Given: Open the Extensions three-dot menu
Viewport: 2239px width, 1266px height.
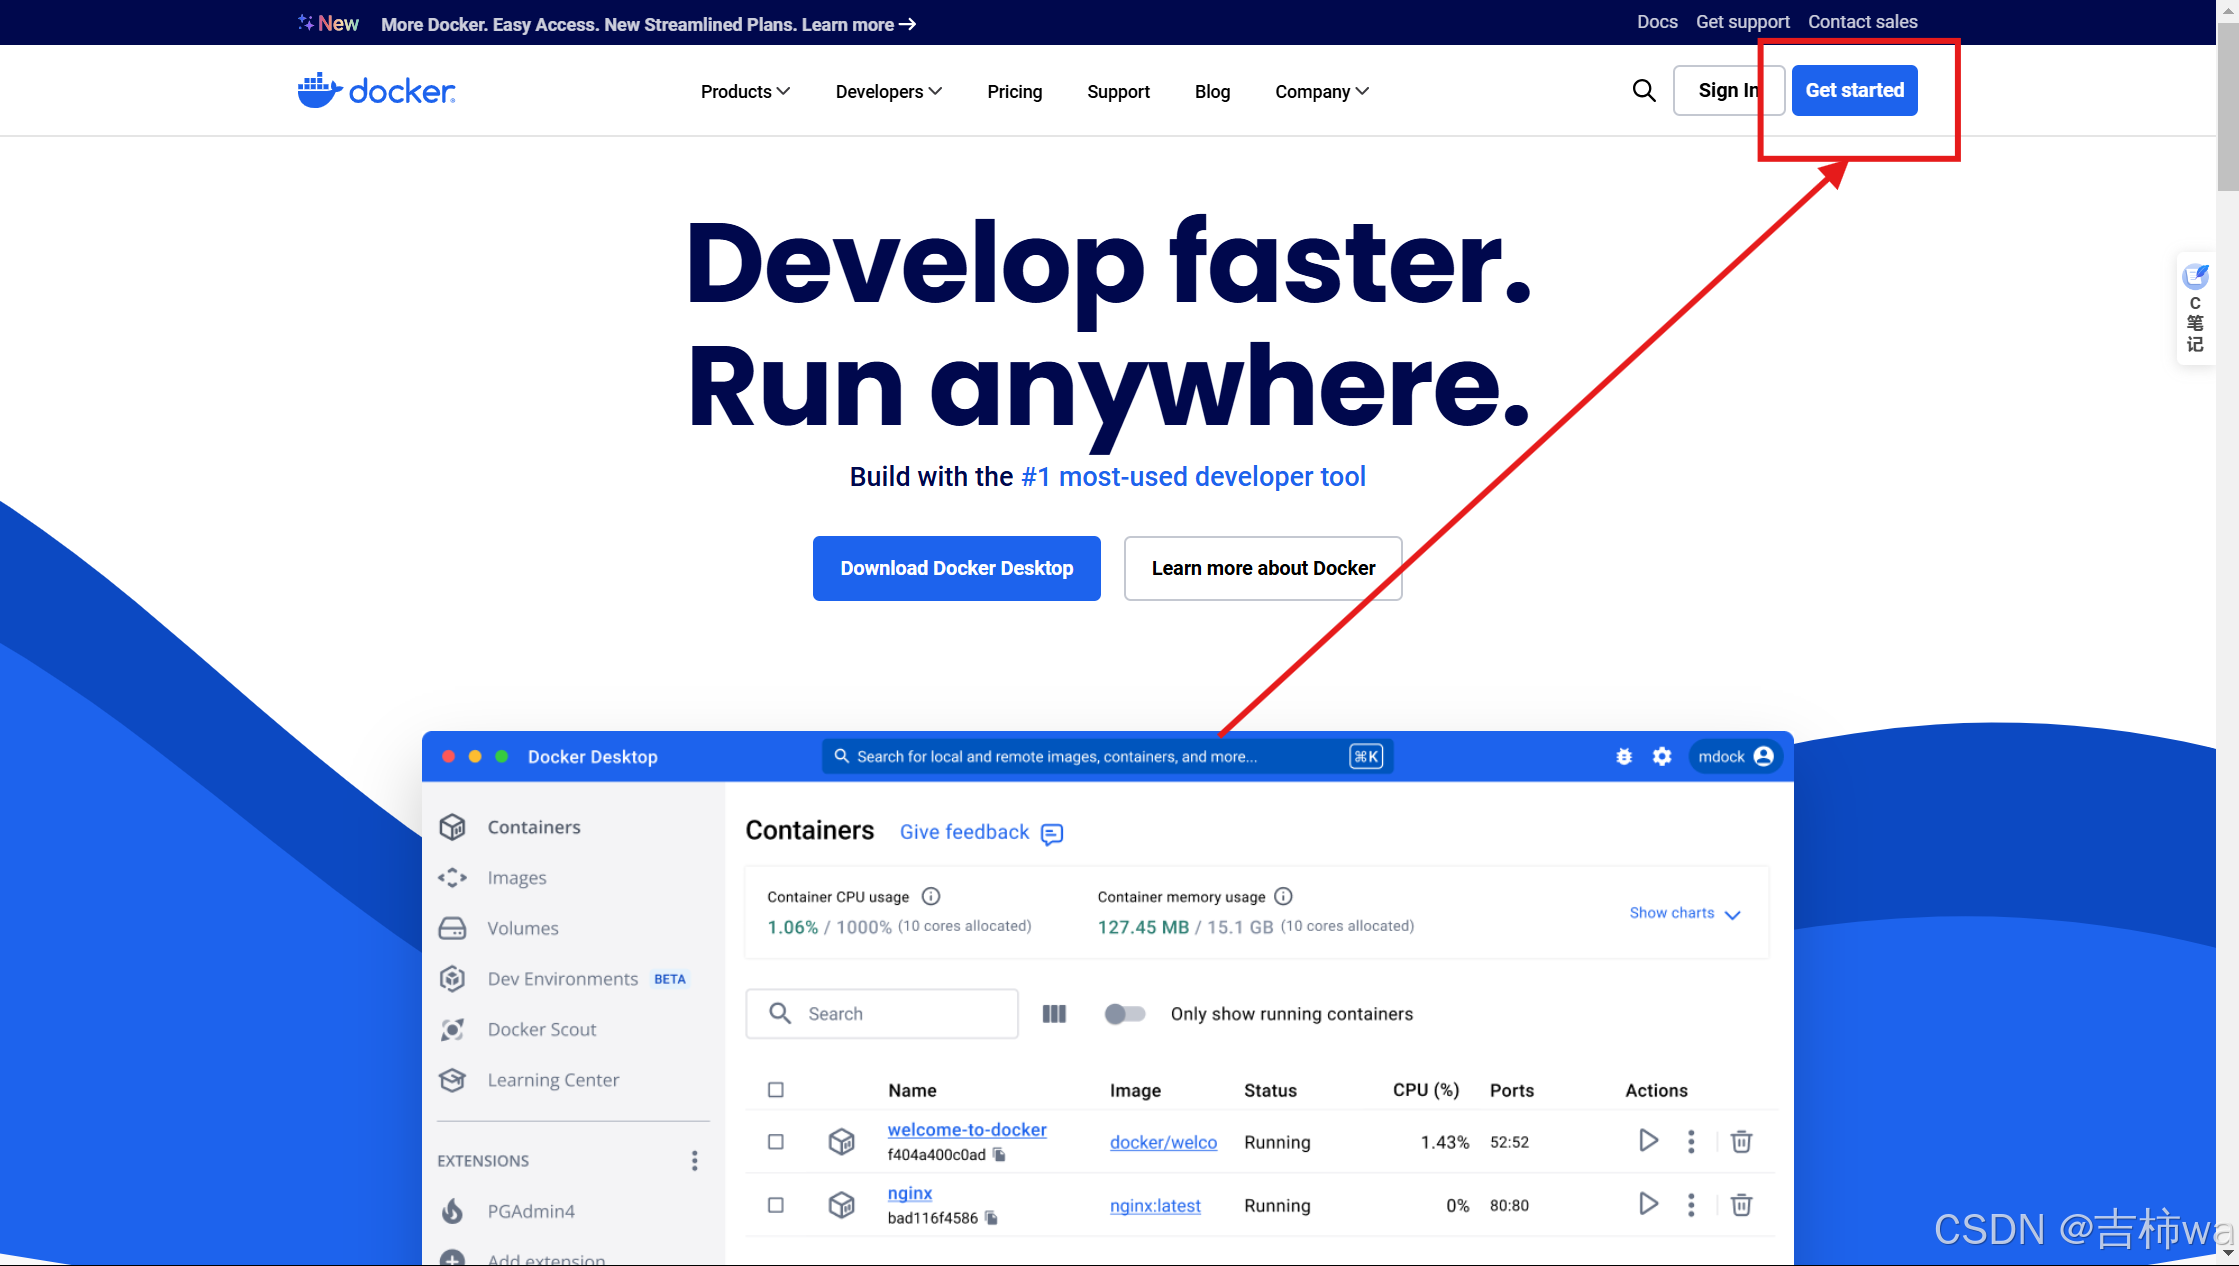Looking at the screenshot, I should click(694, 1161).
